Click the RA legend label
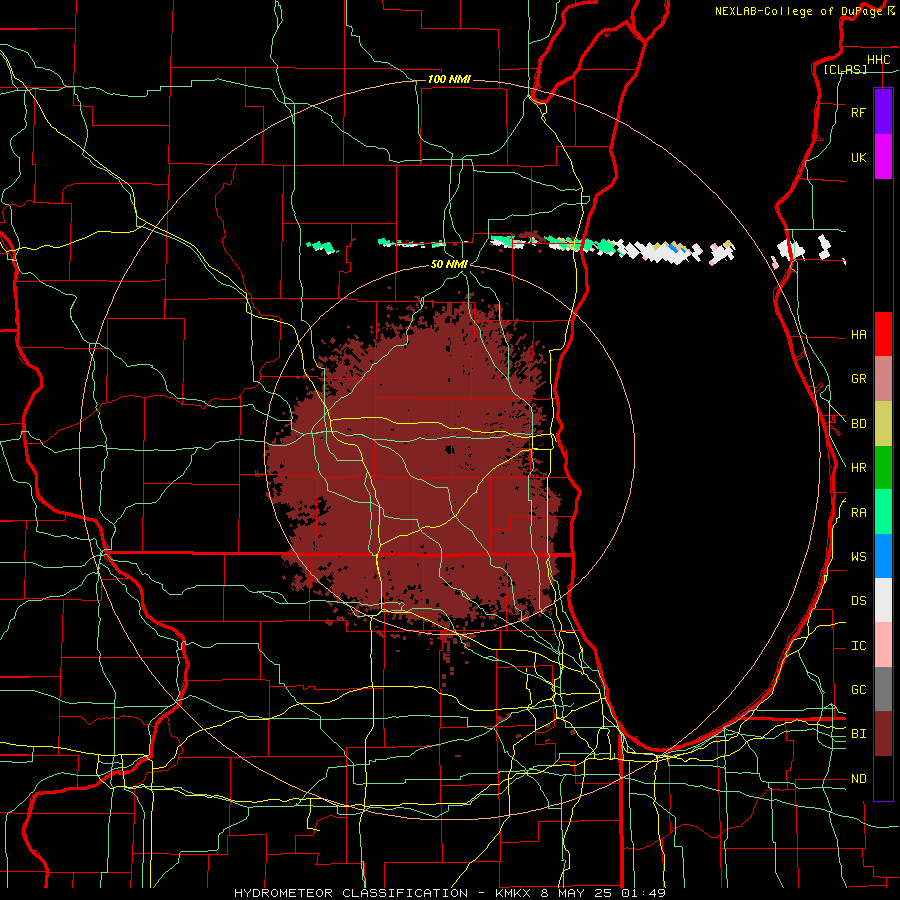Image resolution: width=900 pixels, height=900 pixels. (x=858, y=513)
